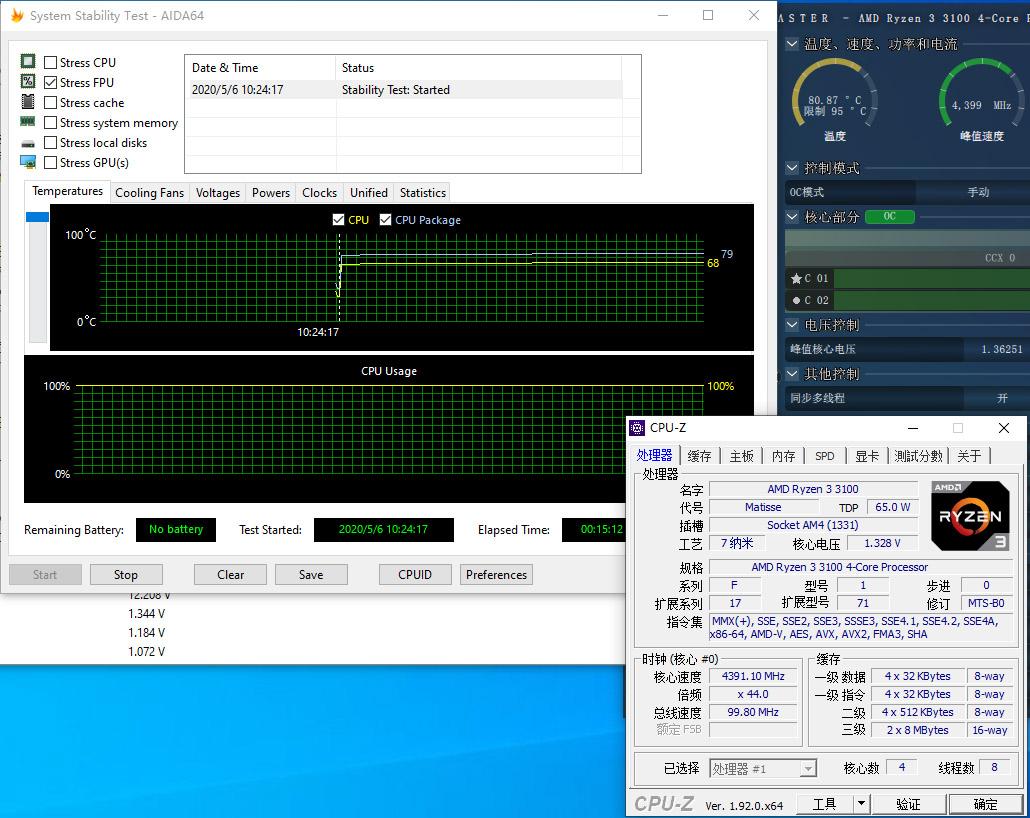
Task: Click the AIDA64 flame icon in title bar
Action: [x=17, y=15]
